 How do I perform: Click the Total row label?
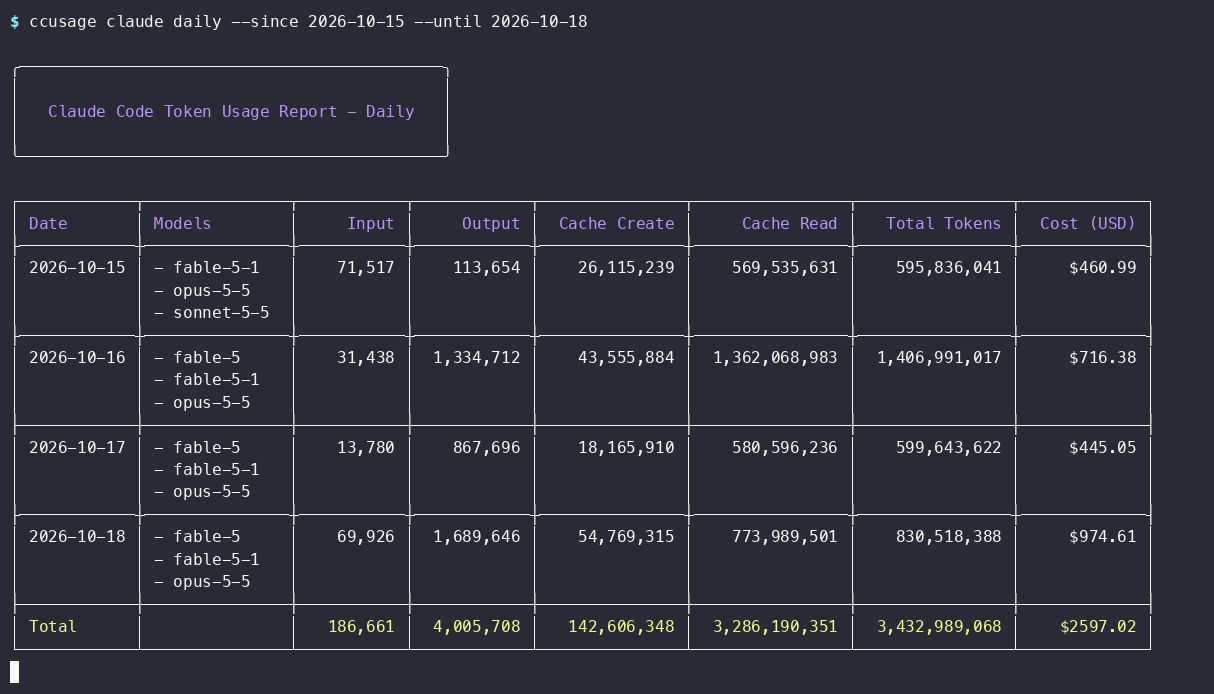(53, 626)
